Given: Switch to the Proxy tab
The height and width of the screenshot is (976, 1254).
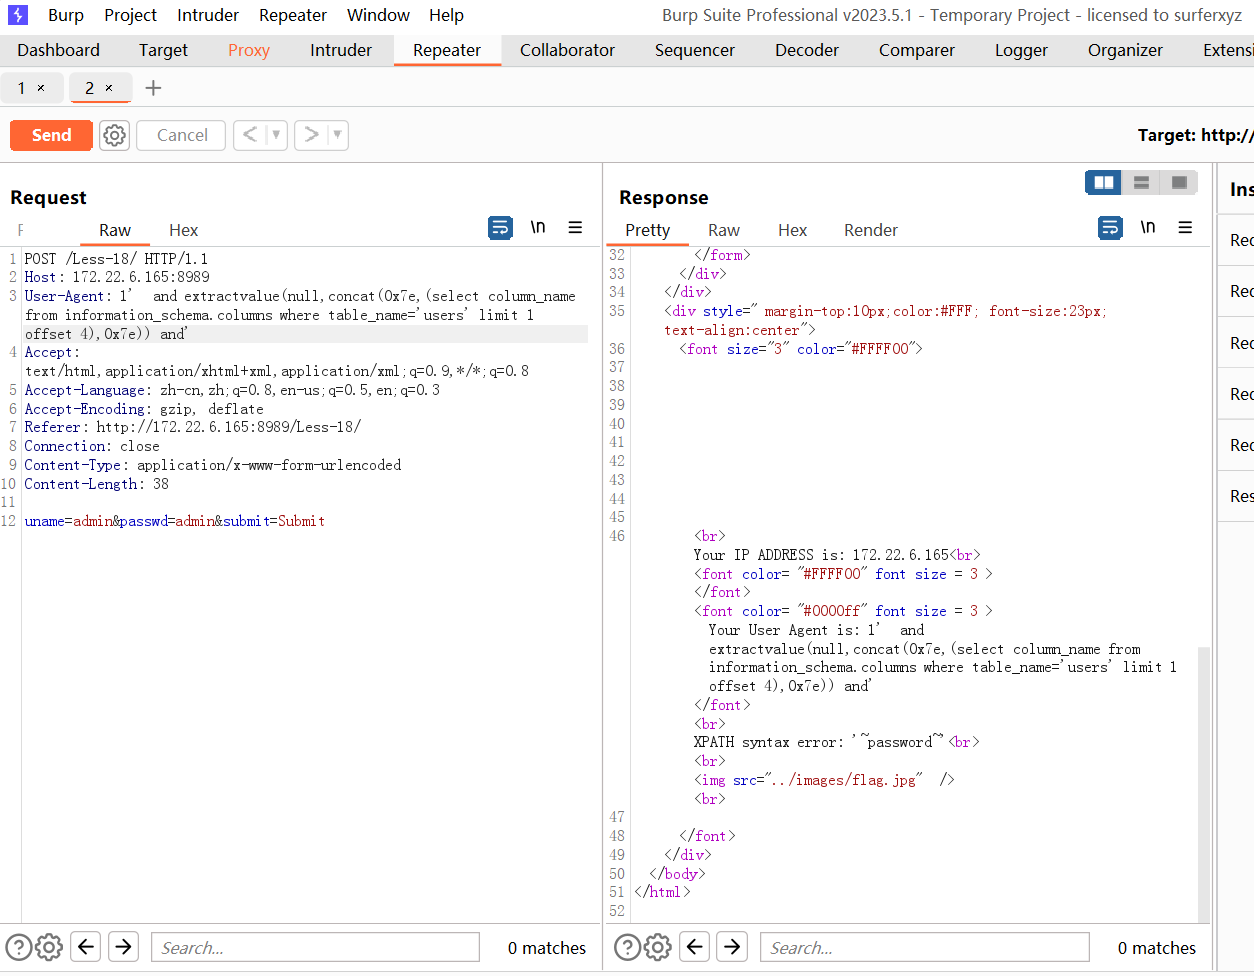Looking at the screenshot, I should click(x=249, y=50).
